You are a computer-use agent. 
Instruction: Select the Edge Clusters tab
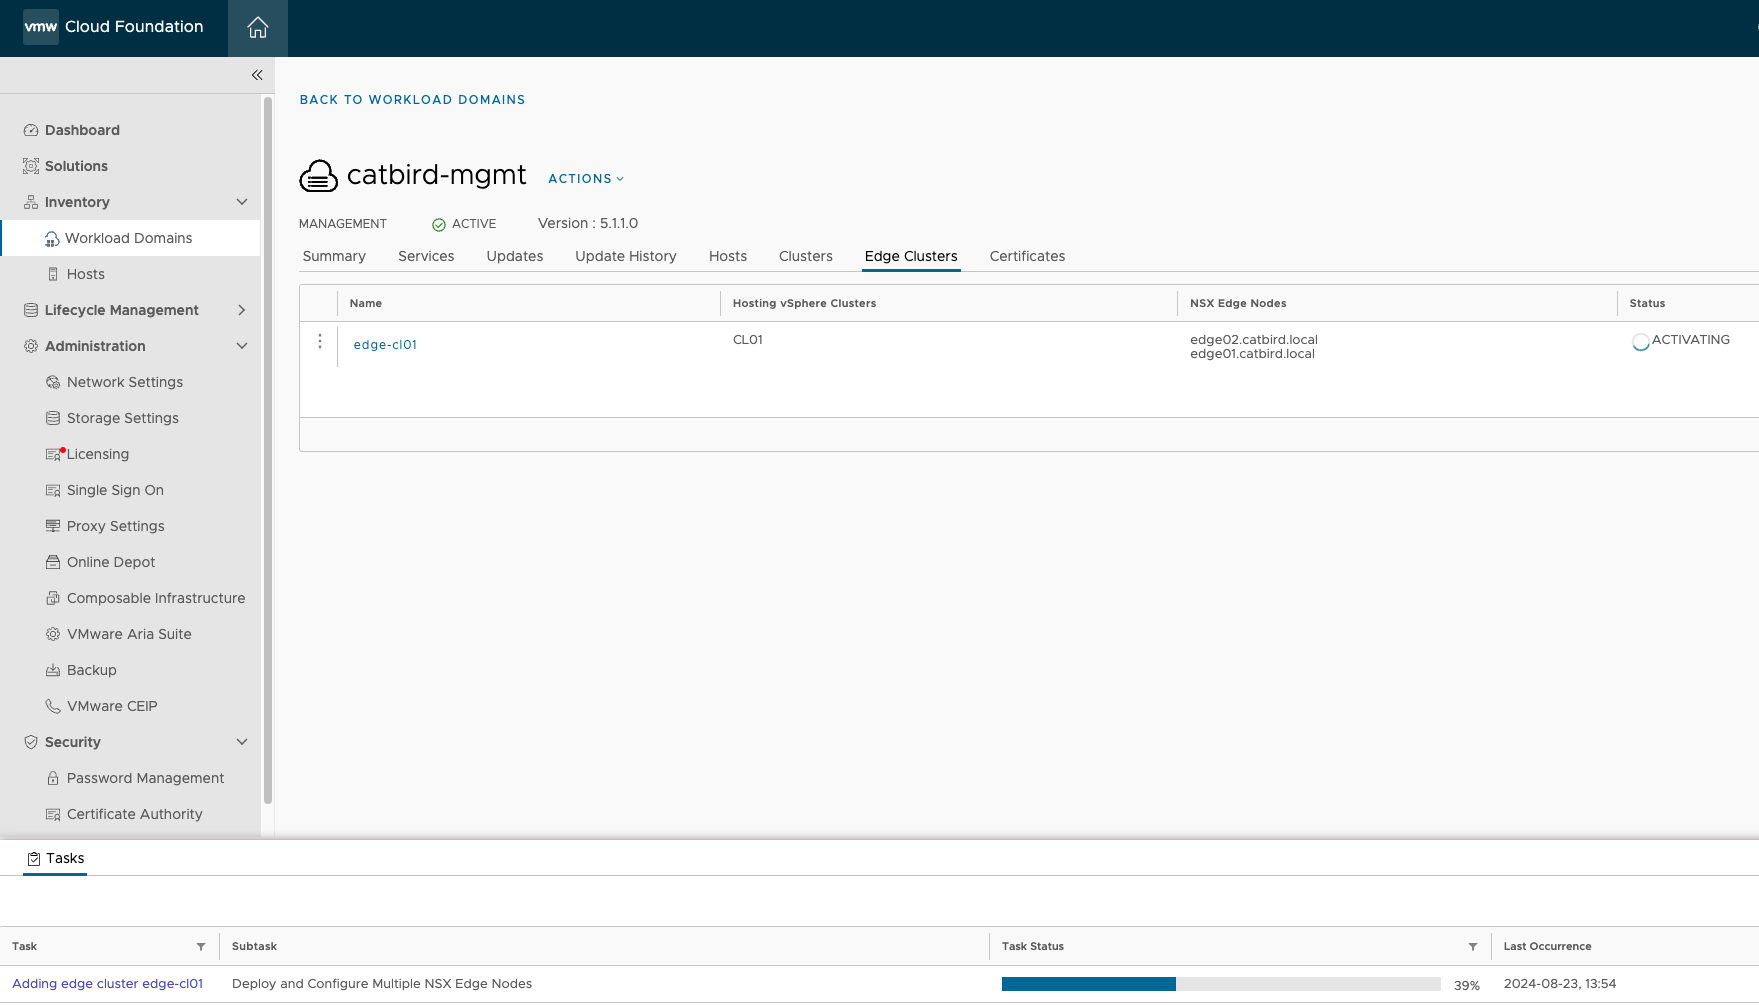click(x=911, y=256)
